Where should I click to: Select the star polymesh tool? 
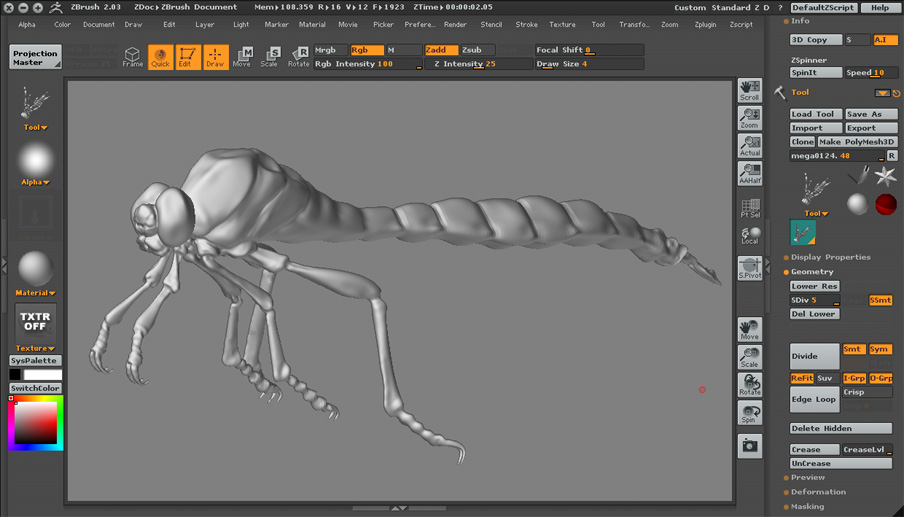(x=886, y=175)
